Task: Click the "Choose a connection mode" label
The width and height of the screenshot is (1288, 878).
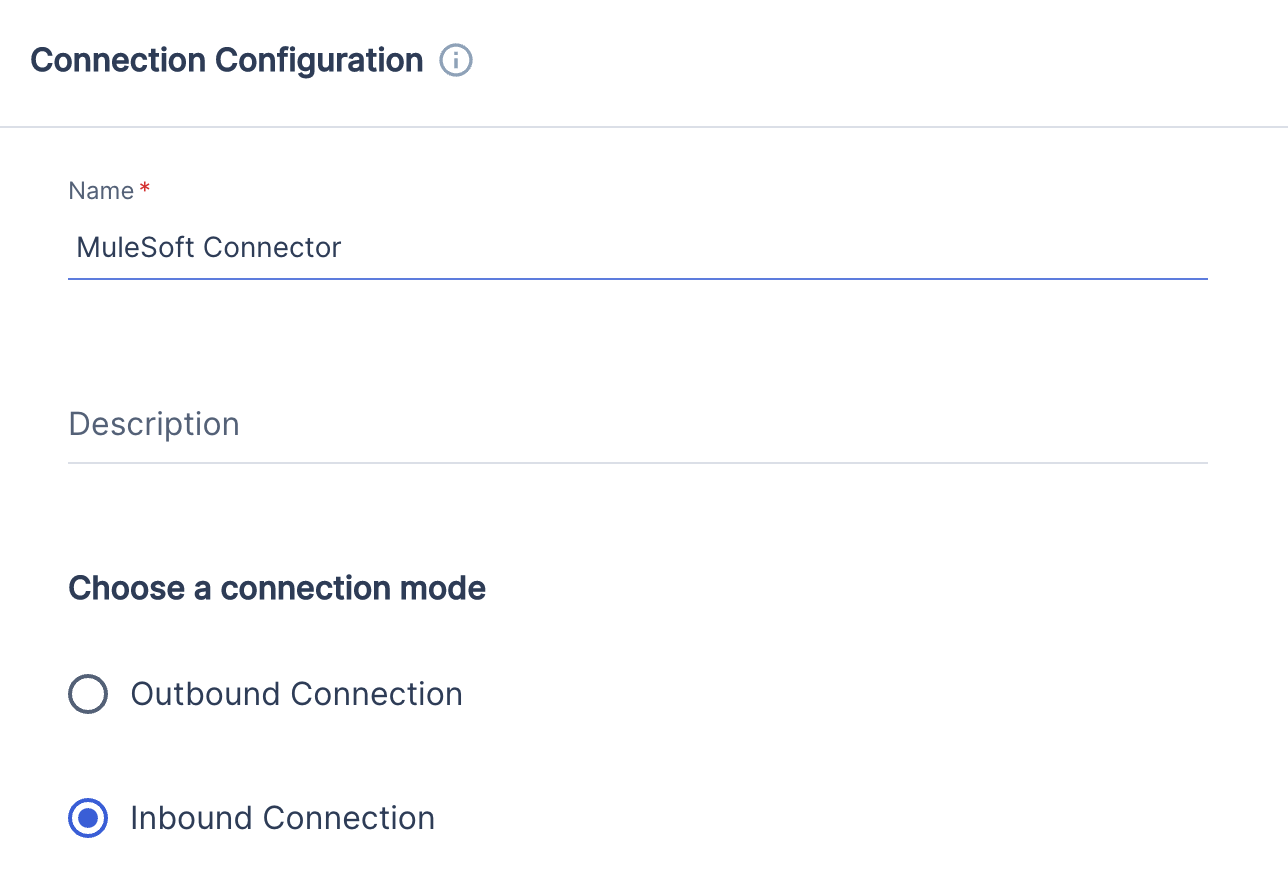Action: pos(276,588)
